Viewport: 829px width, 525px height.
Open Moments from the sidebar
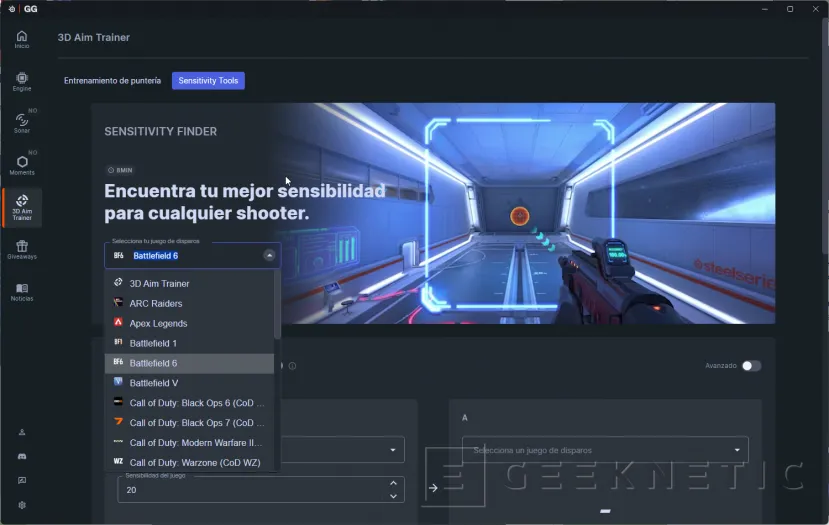22,165
